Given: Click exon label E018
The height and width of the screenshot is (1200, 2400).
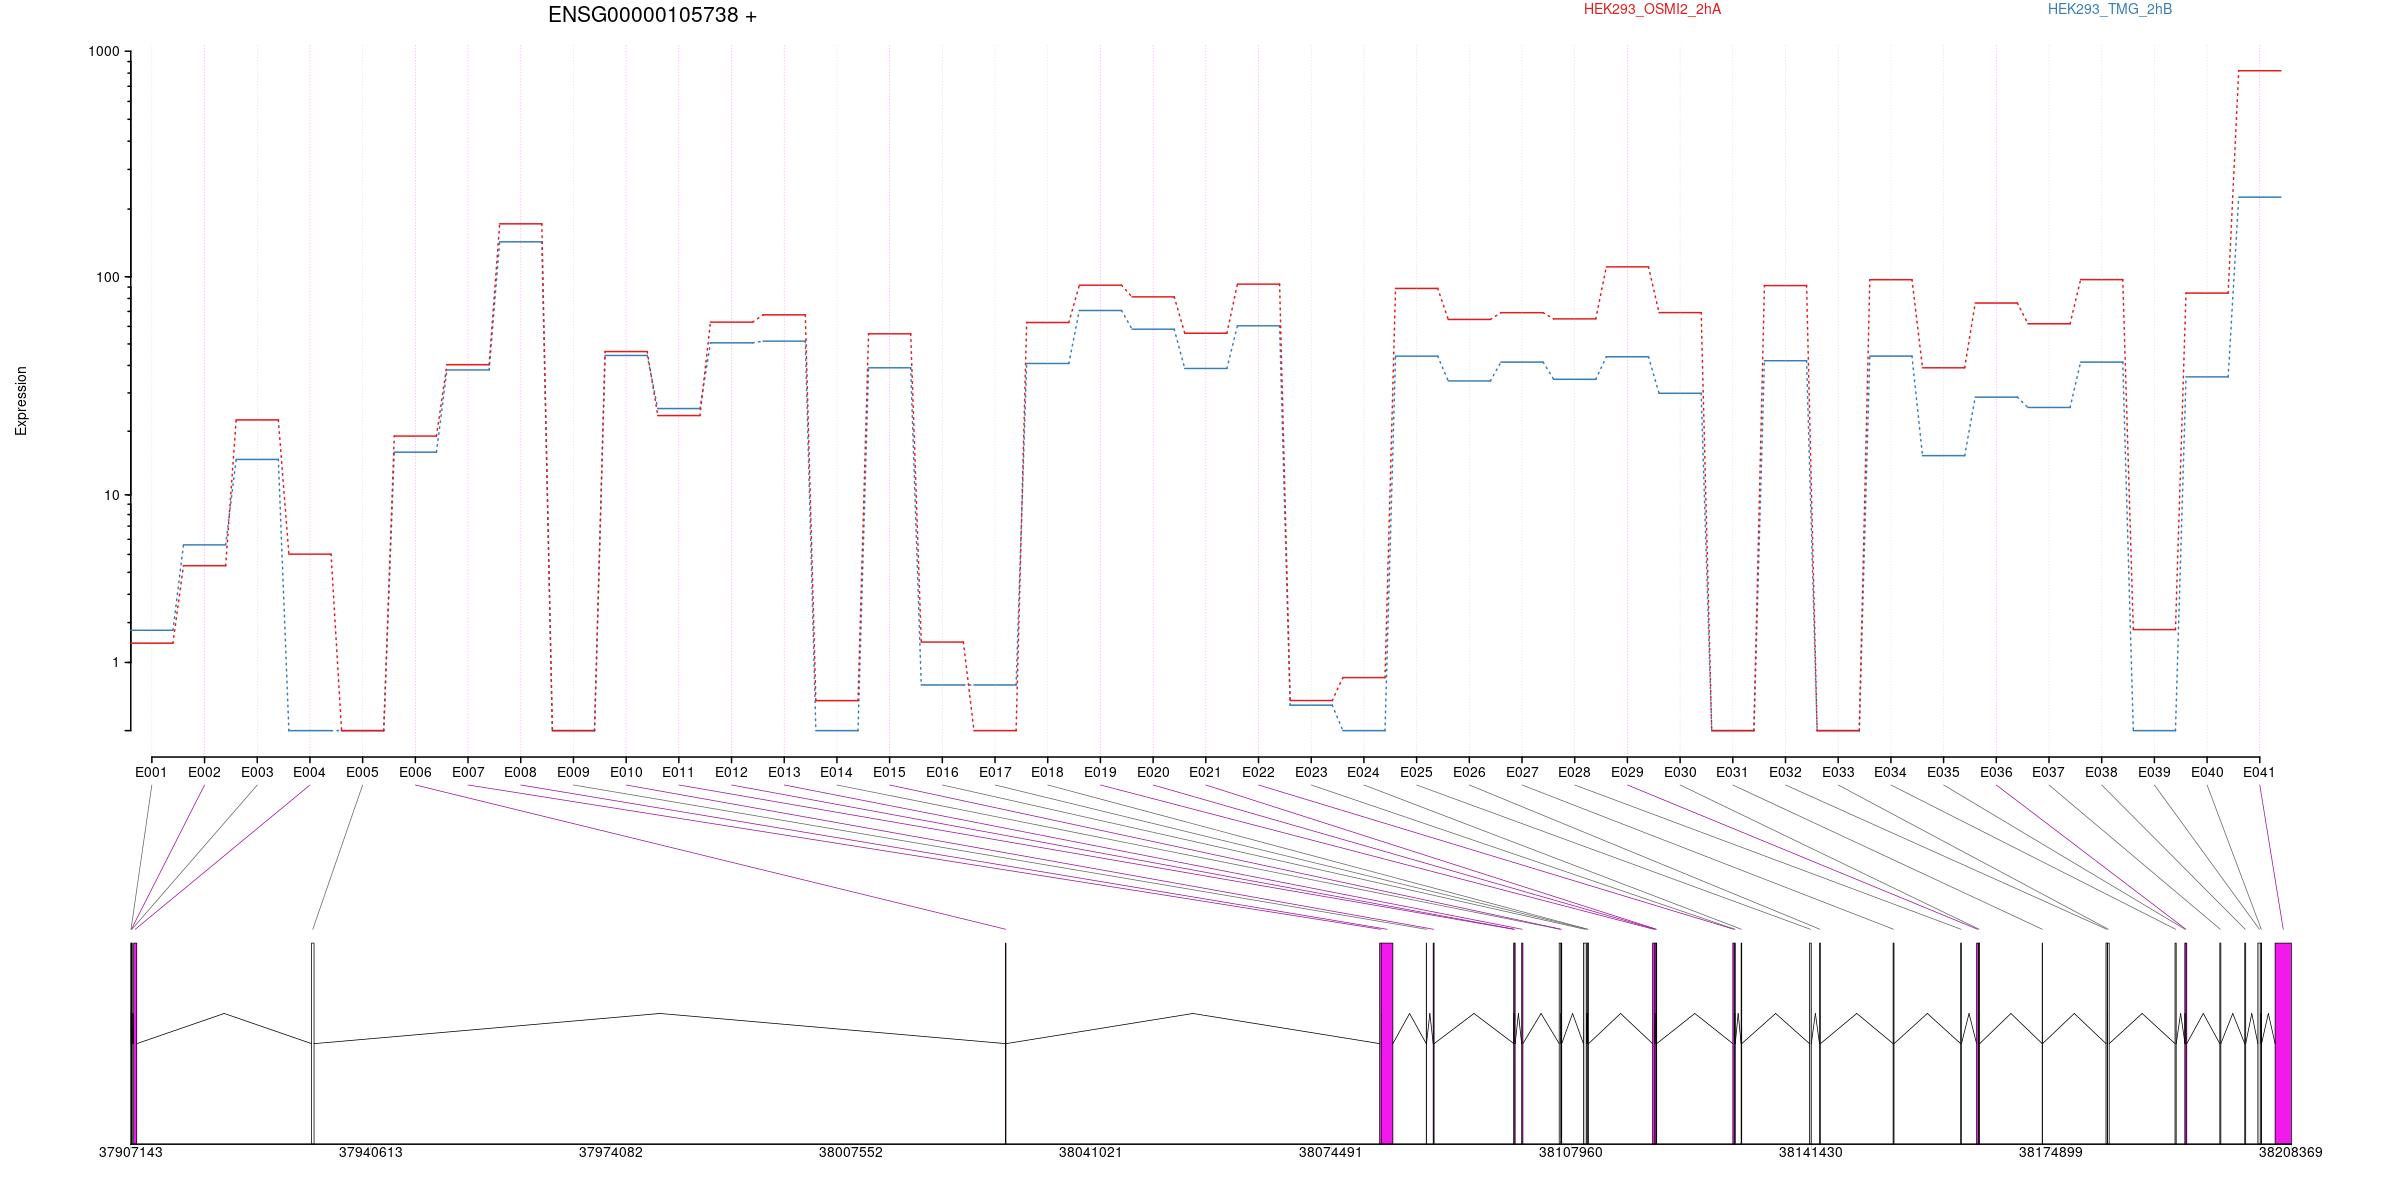Looking at the screenshot, I should tap(1047, 772).
